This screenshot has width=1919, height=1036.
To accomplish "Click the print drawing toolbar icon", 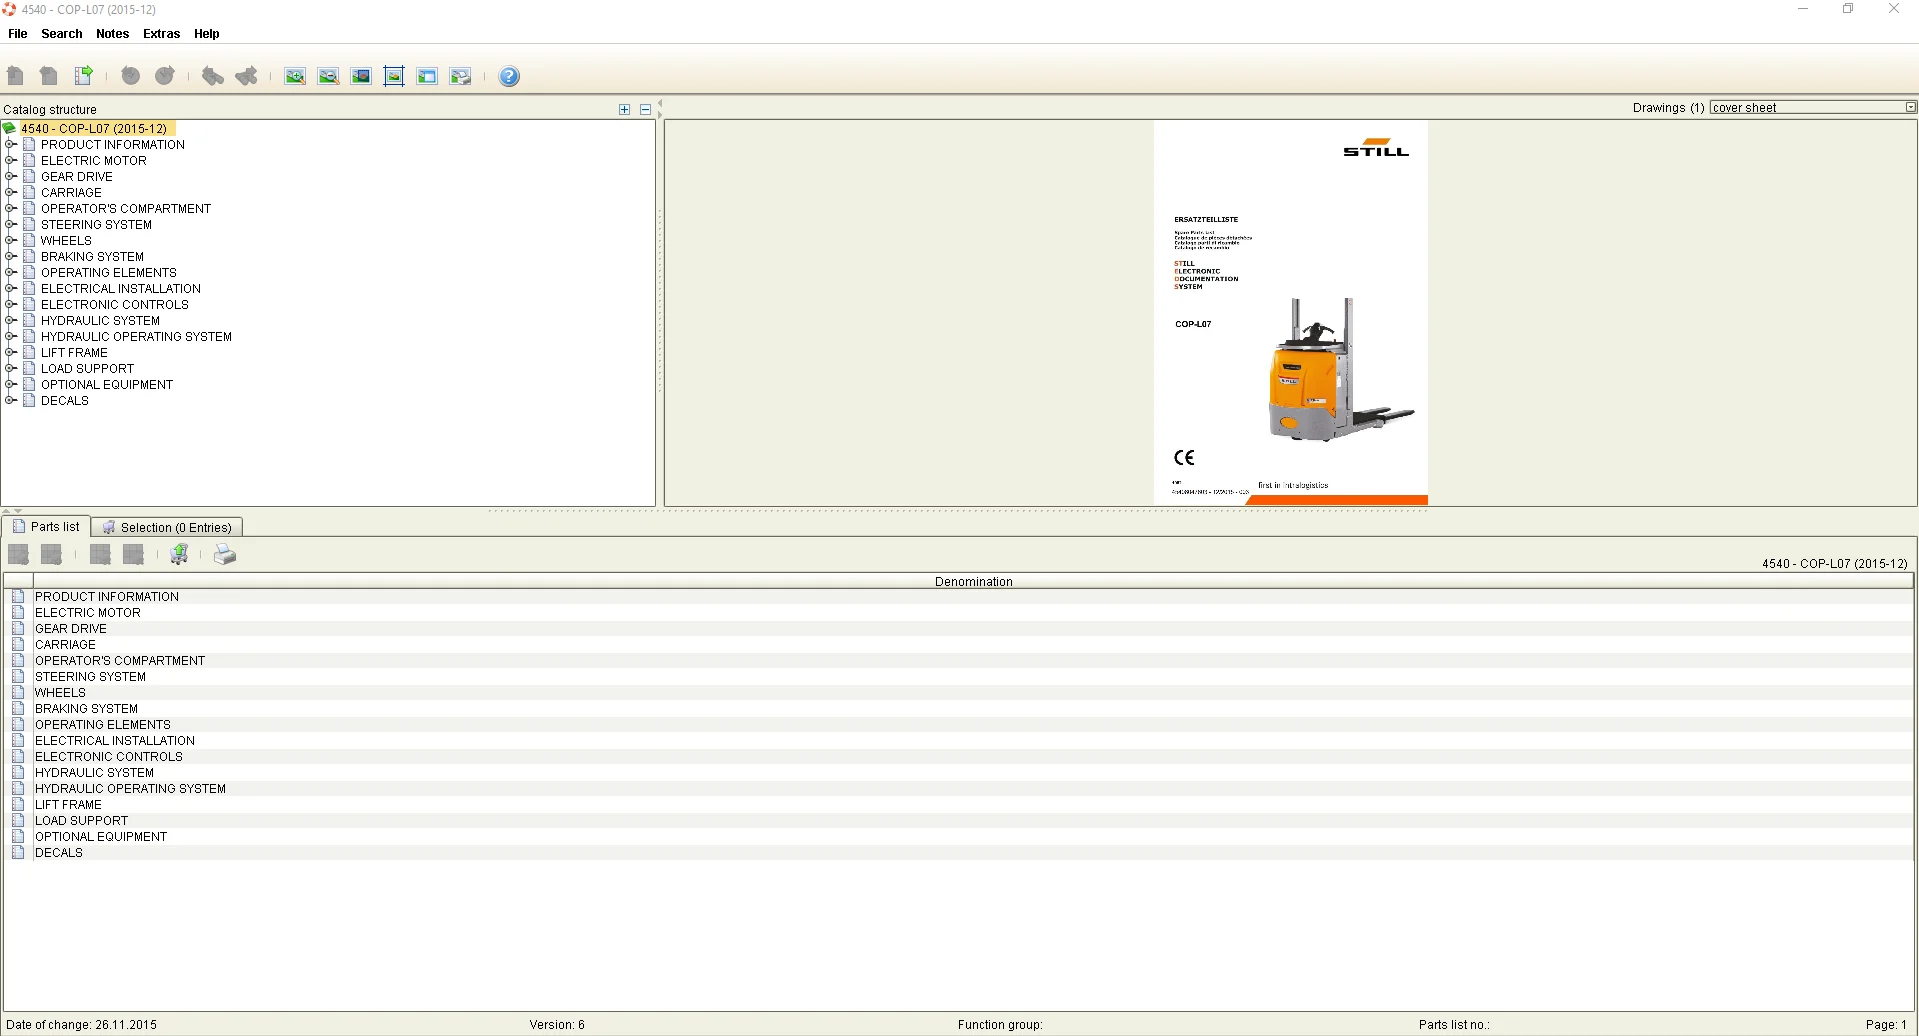I will coord(460,76).
